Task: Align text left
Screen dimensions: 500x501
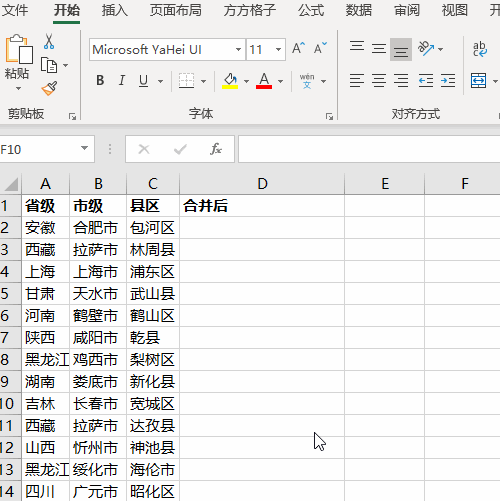Action: tap(357, 81)
